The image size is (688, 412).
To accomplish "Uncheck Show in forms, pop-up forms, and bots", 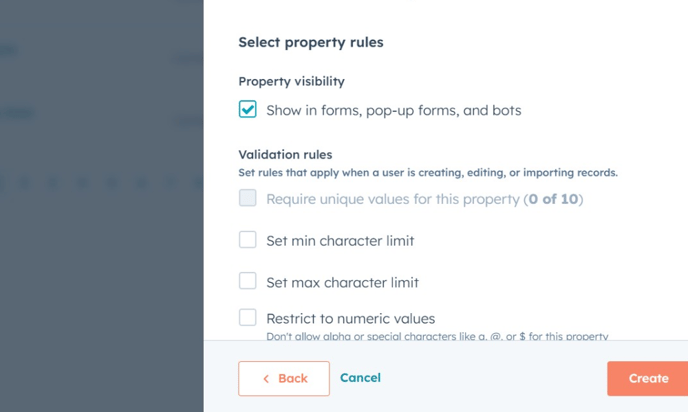I will 248,109.
